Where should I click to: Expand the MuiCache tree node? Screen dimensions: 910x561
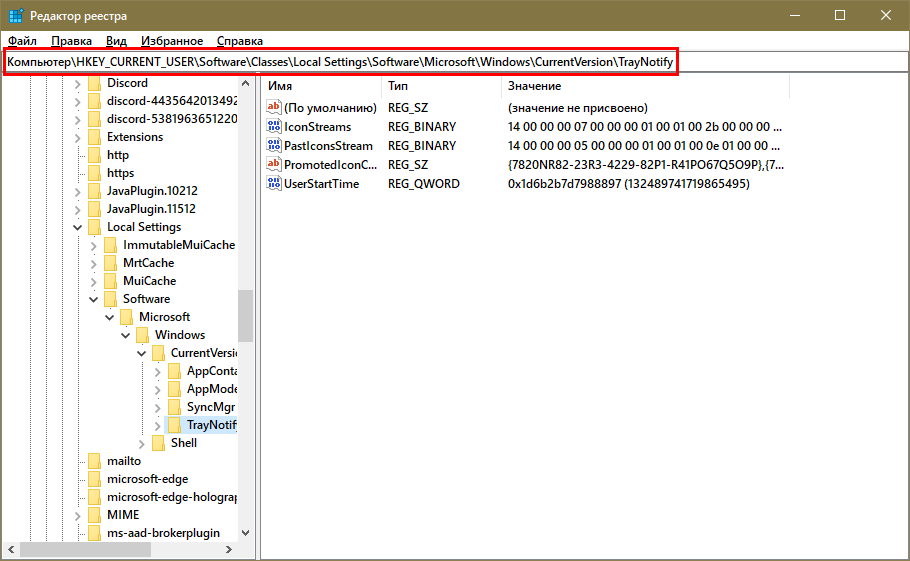(x=94, y=281)
